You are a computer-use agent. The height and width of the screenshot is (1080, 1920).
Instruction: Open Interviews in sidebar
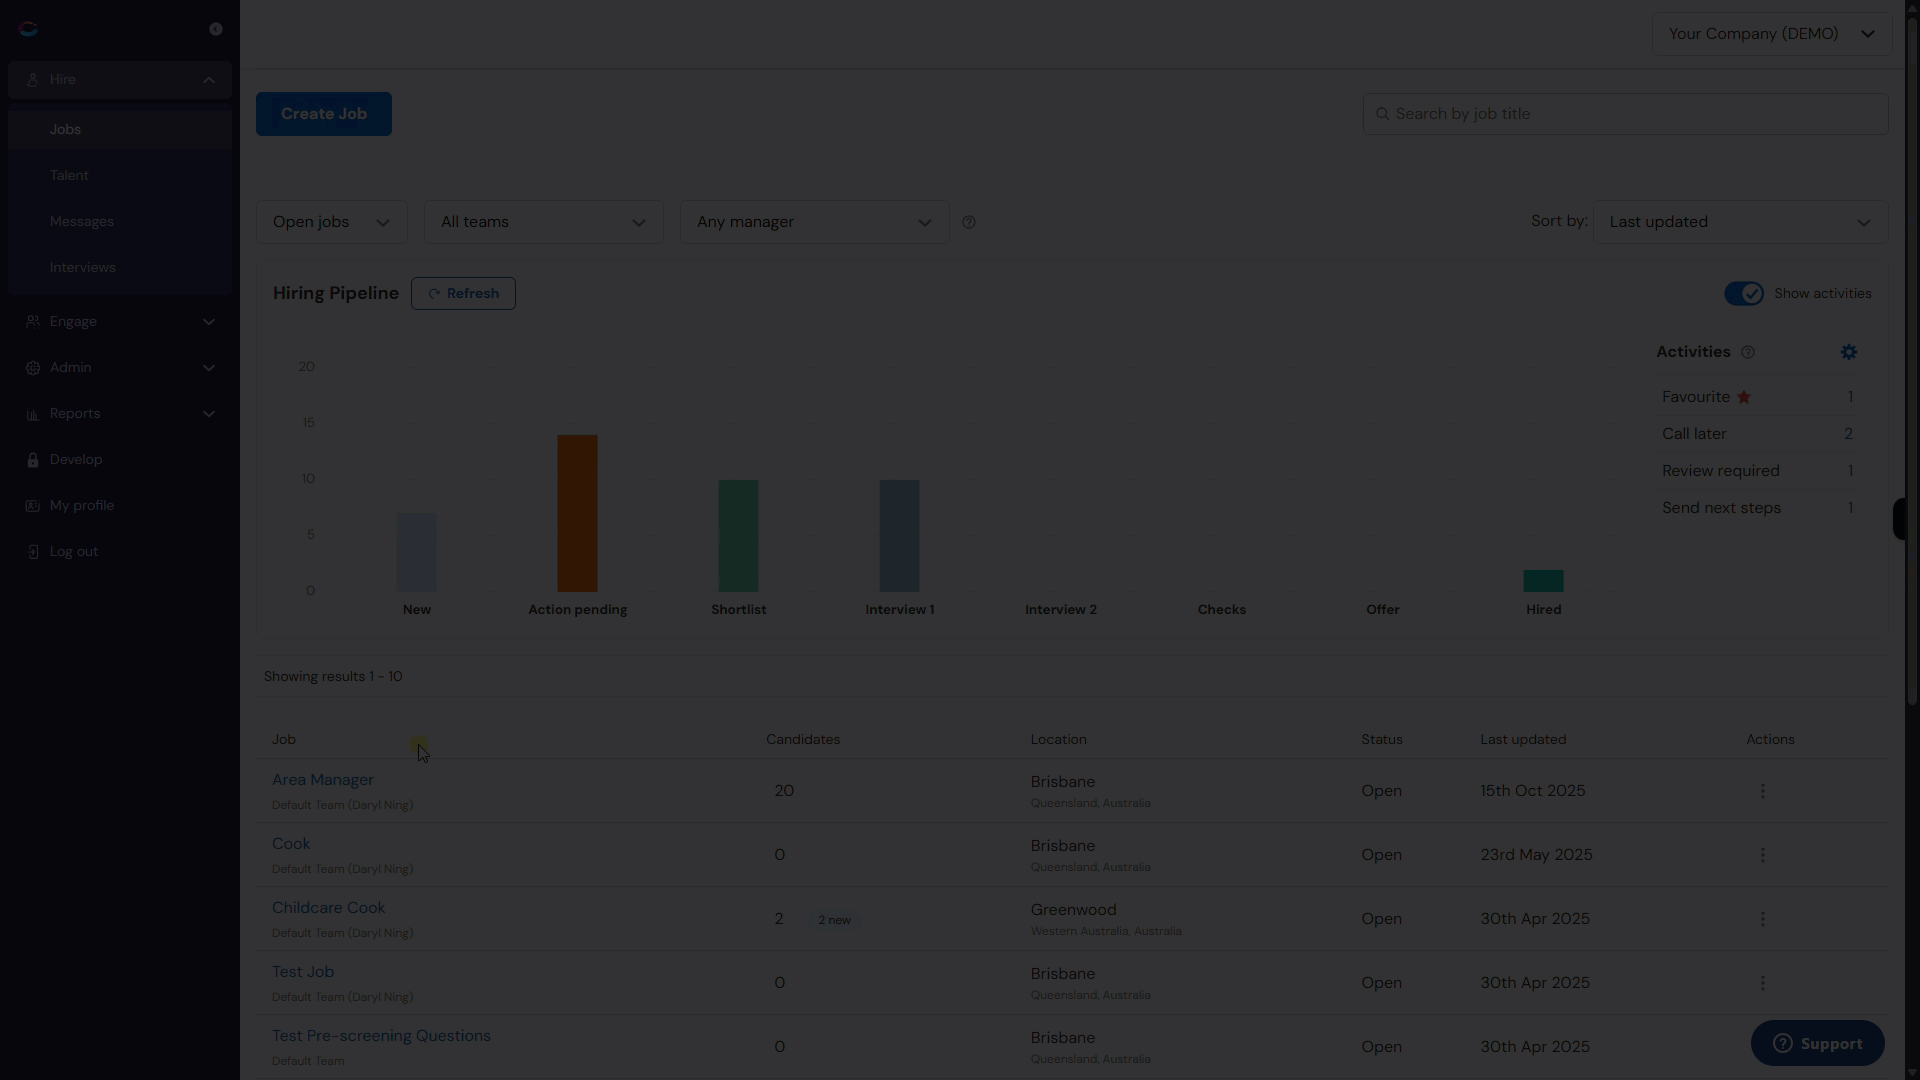click(x=120, y=268)
